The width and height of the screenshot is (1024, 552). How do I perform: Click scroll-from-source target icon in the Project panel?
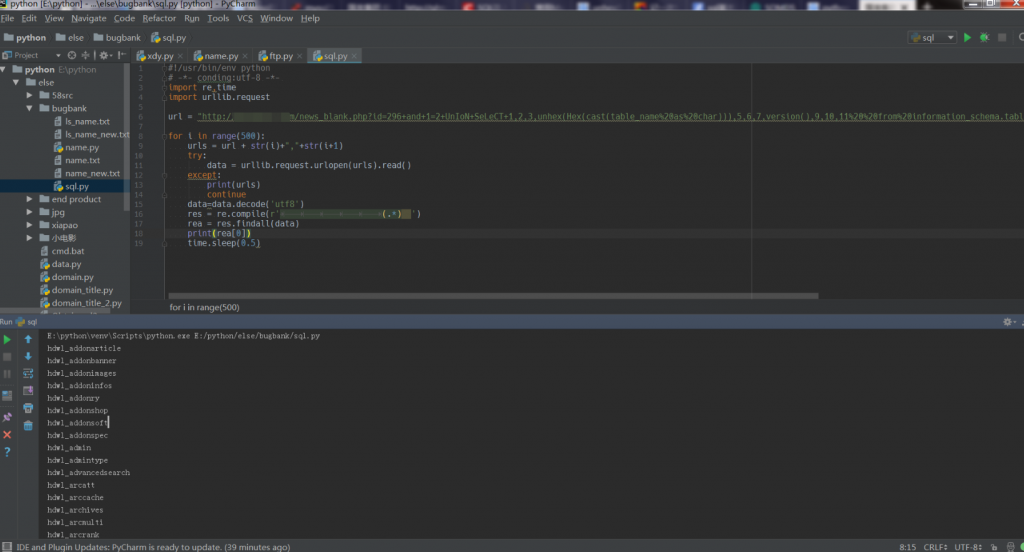click(x=72, y=56)
